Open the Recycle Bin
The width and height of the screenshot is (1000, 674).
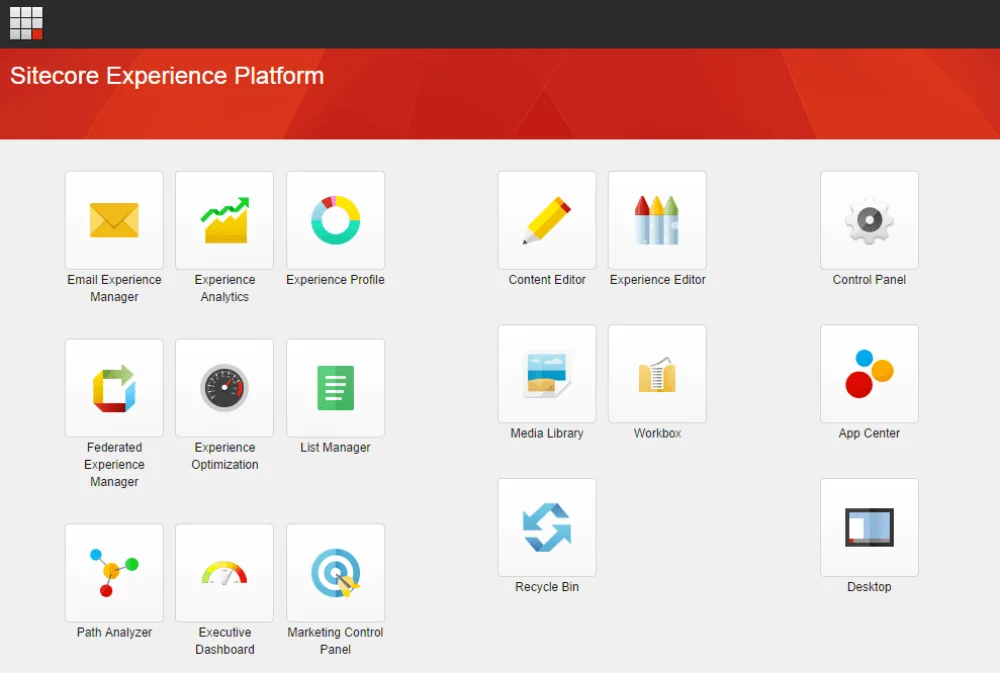[x=546, y=527]
